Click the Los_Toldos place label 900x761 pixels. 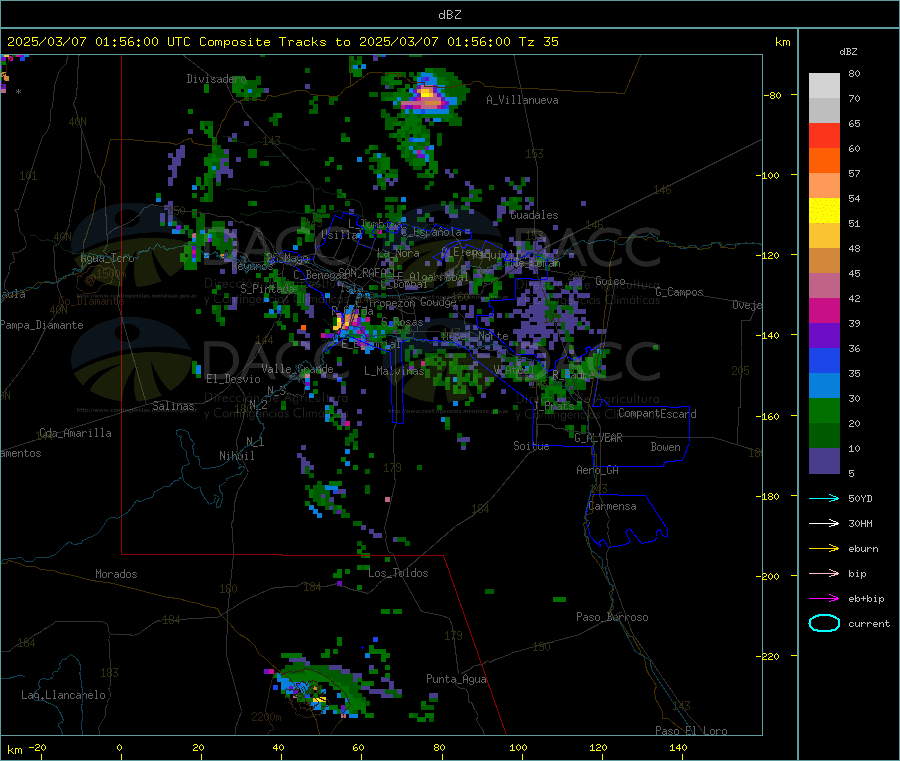pyautogui.click(x=398, y=573)
